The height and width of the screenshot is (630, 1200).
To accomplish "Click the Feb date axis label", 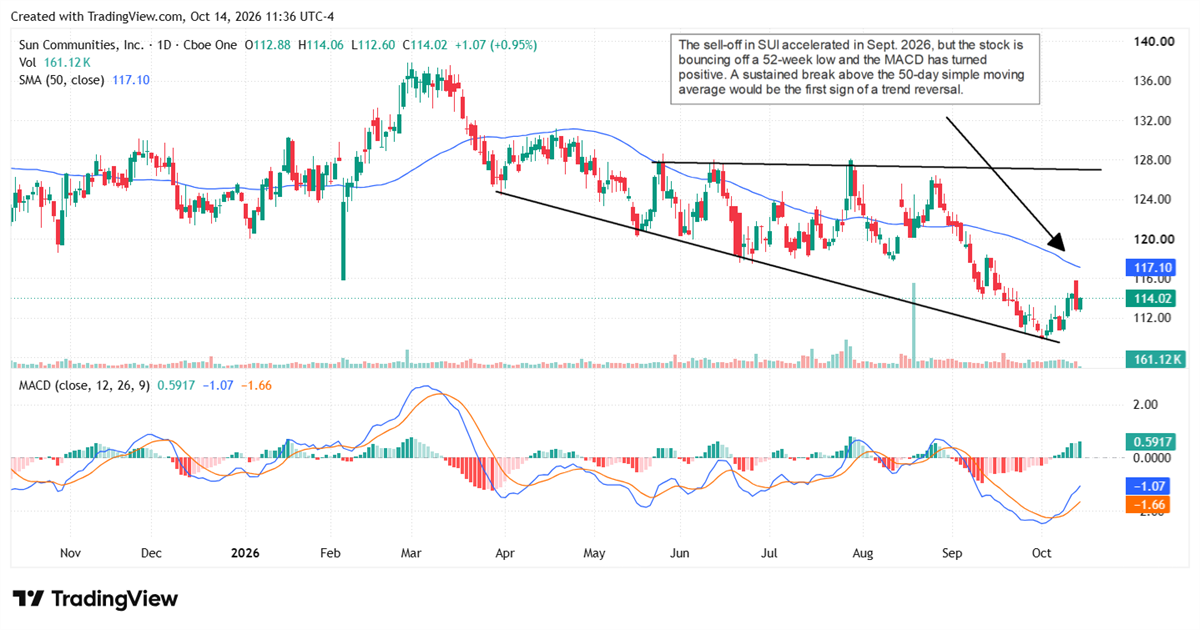I will (x=331, y=552).
